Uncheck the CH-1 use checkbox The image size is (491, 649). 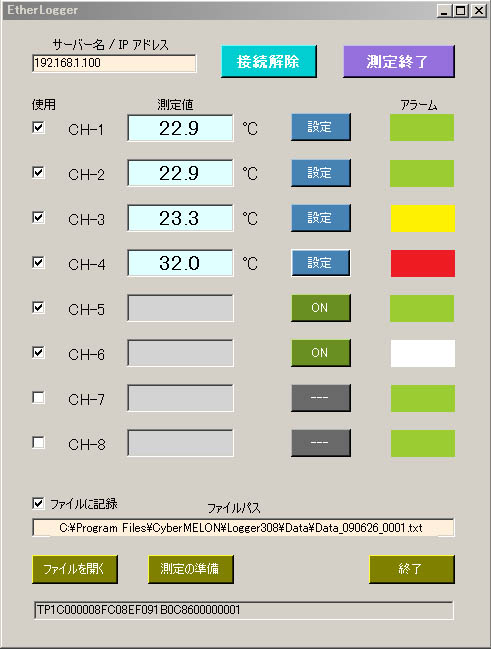39,127
